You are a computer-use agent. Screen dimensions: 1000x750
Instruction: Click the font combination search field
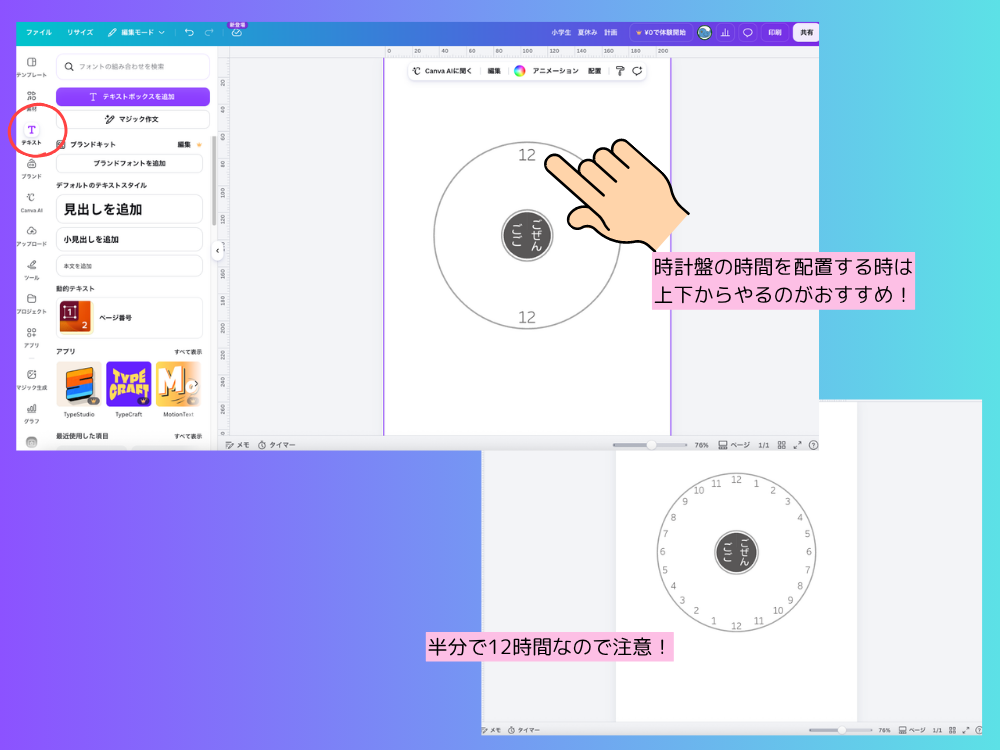pyautogui.click(x=133, y=66)
